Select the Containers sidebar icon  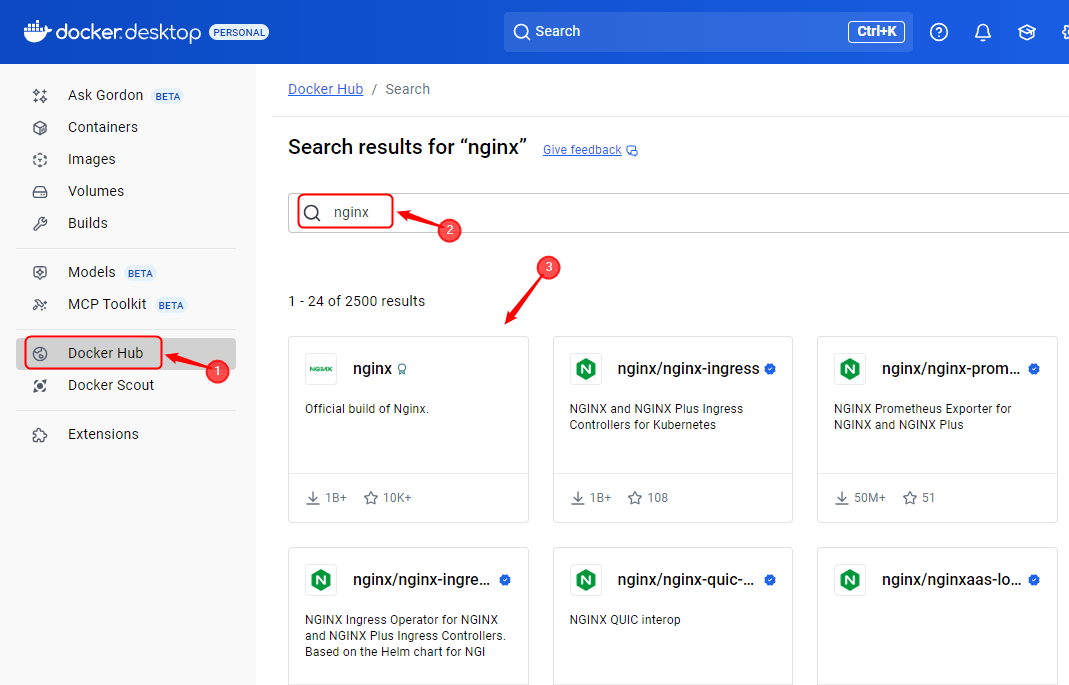[105, 127]
